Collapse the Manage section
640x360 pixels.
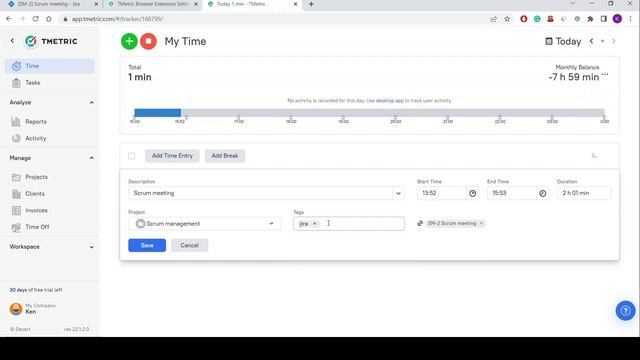click(91, 158)
